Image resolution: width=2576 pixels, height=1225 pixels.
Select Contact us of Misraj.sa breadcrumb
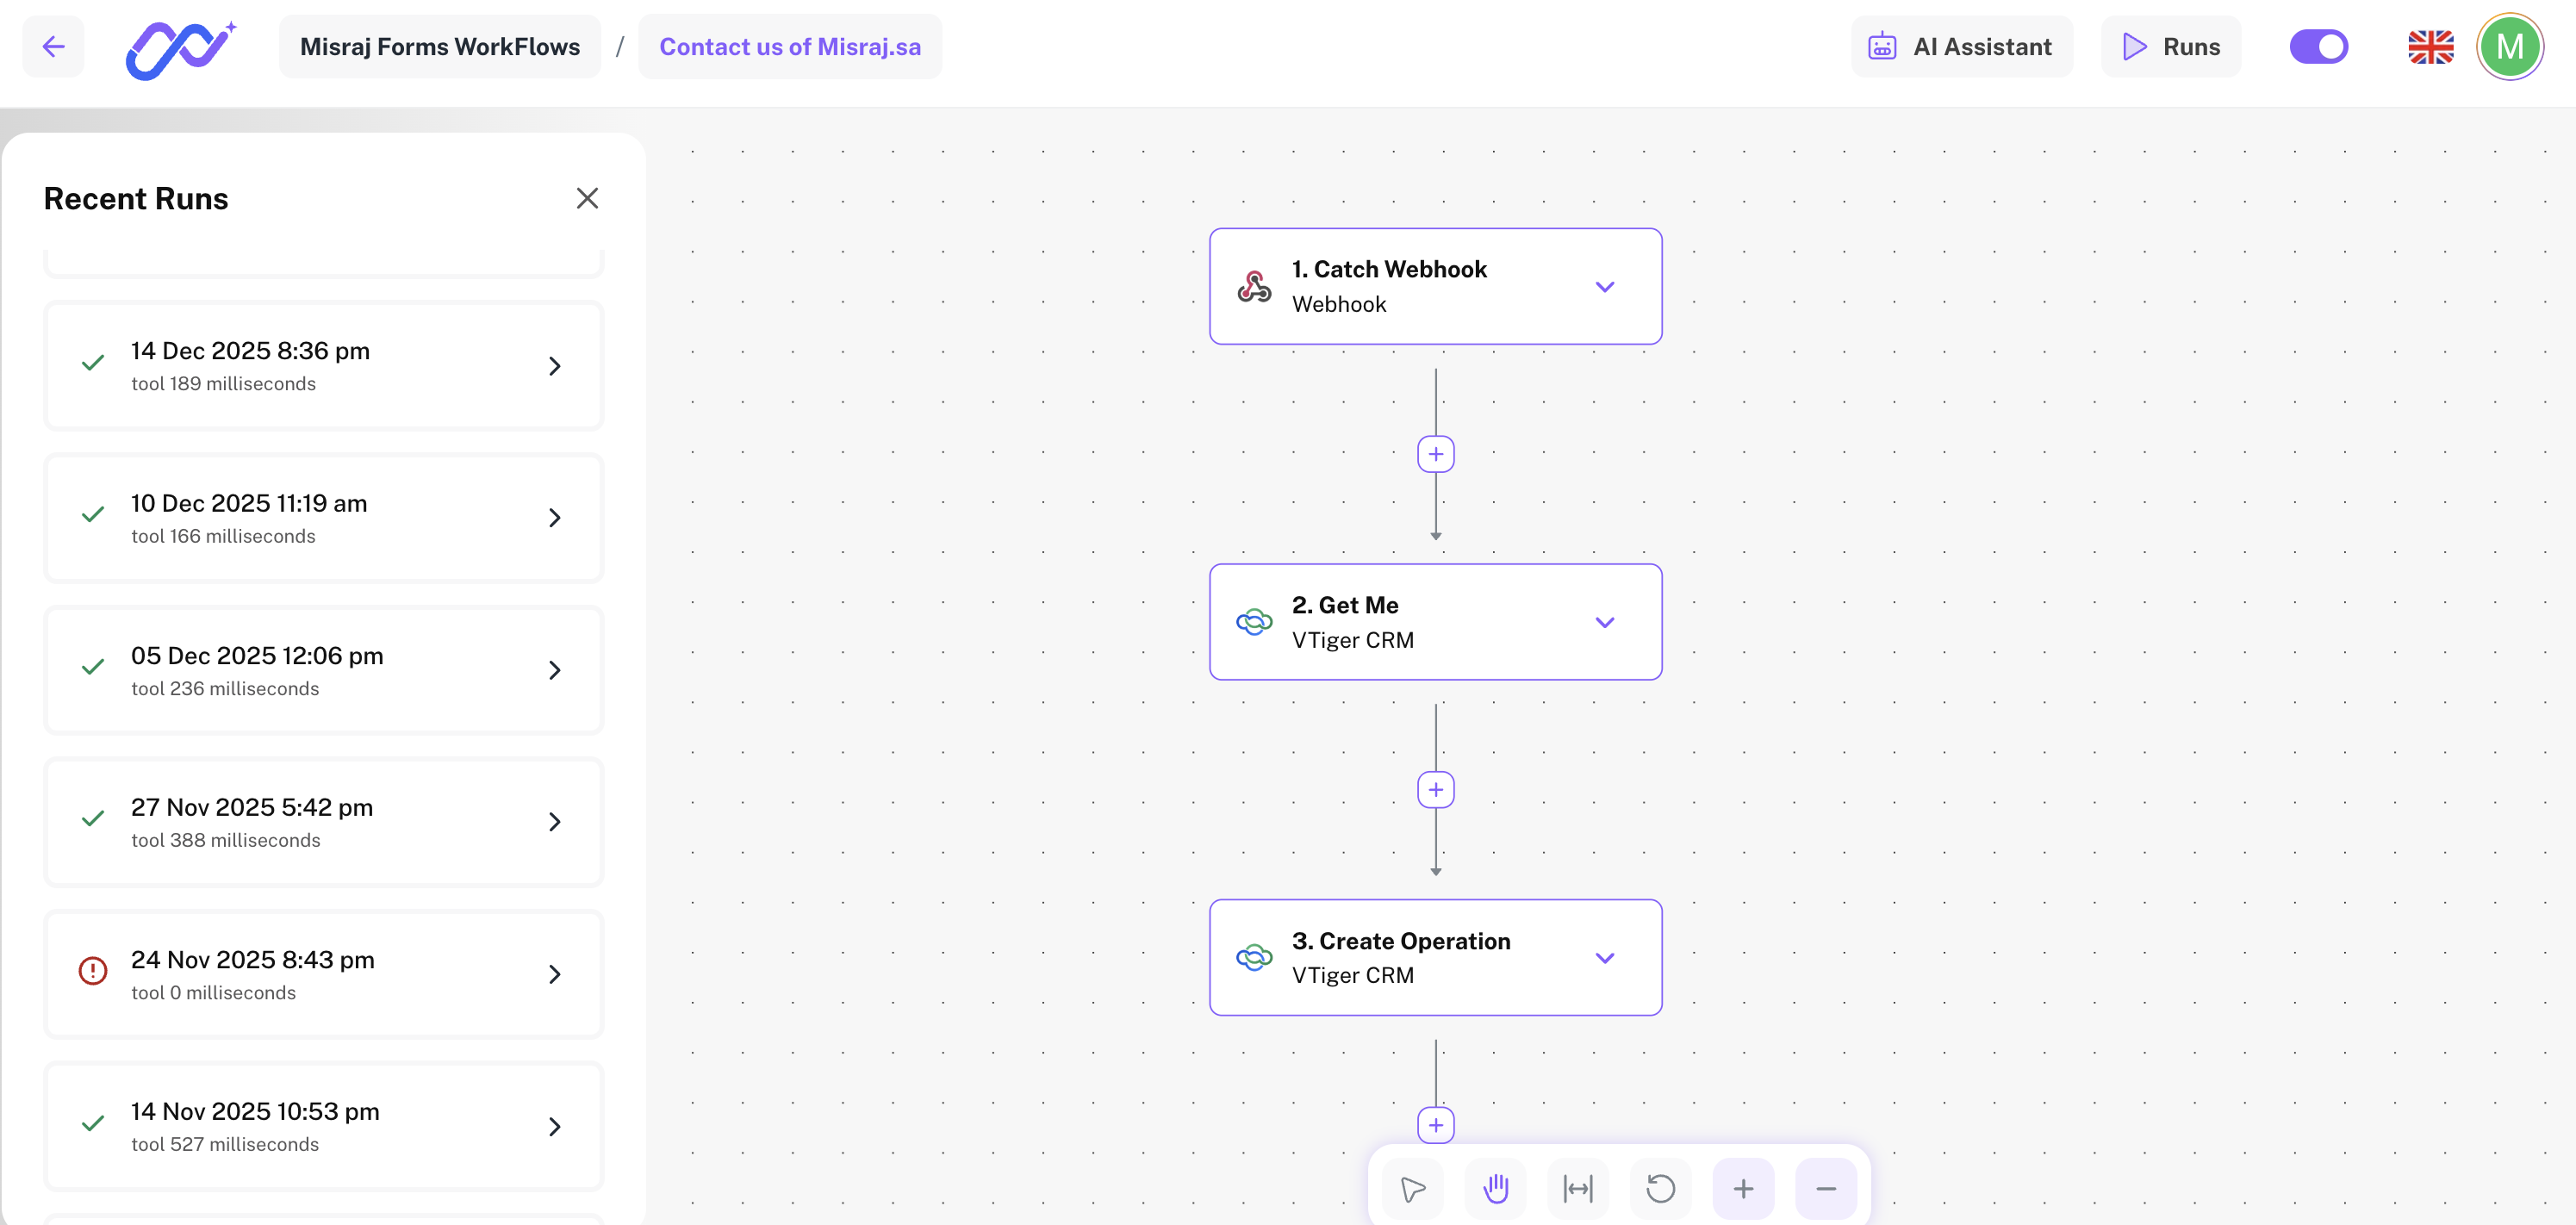click(x=790, y=46)
